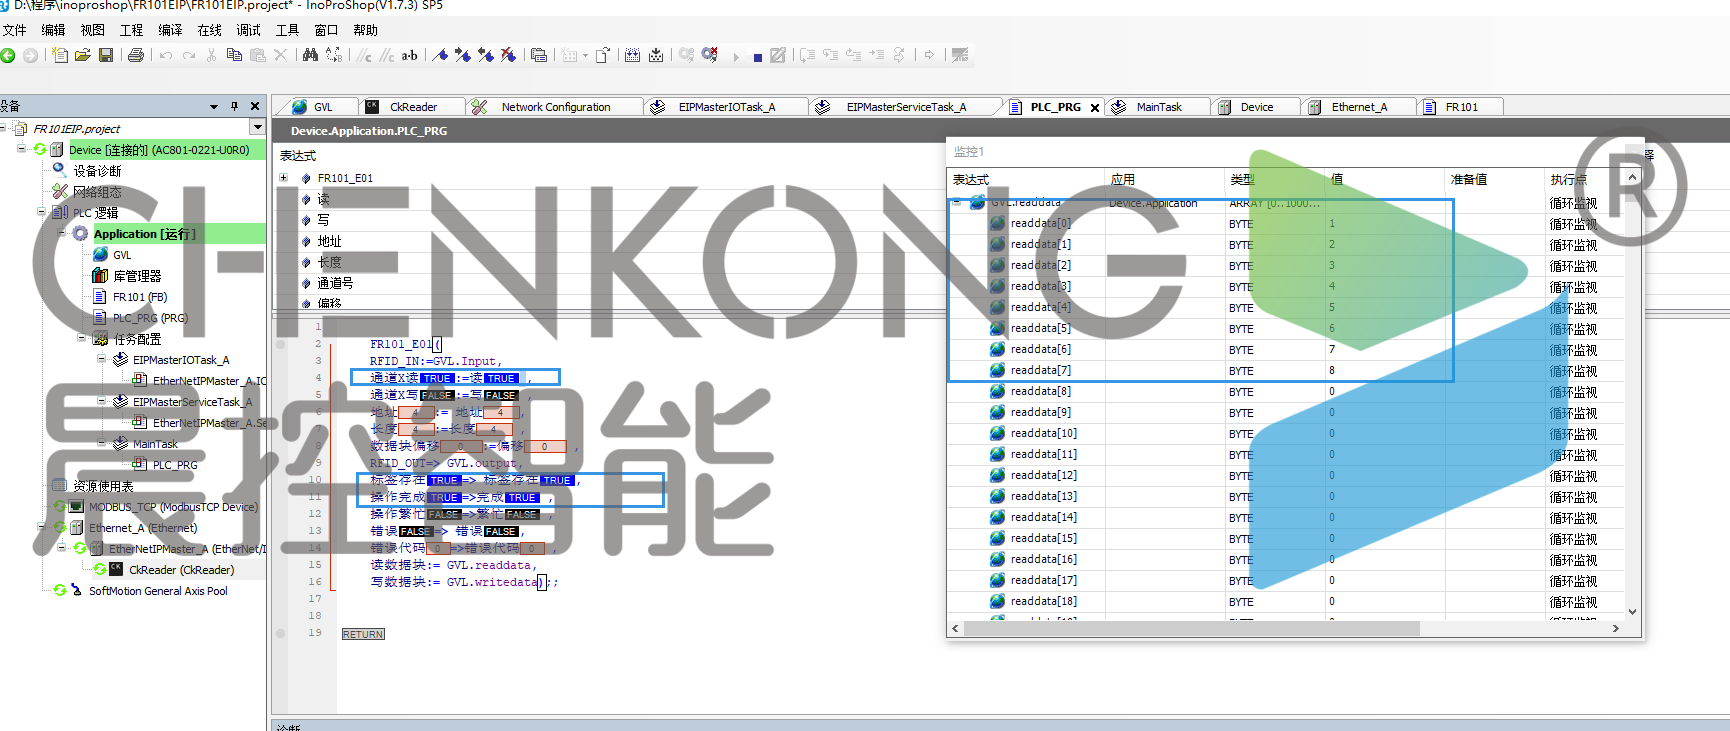Select CkReader (CkReader) device node
Viewport: 1730px width, 731px height.
pyautogui.click(x=181, y=570)
